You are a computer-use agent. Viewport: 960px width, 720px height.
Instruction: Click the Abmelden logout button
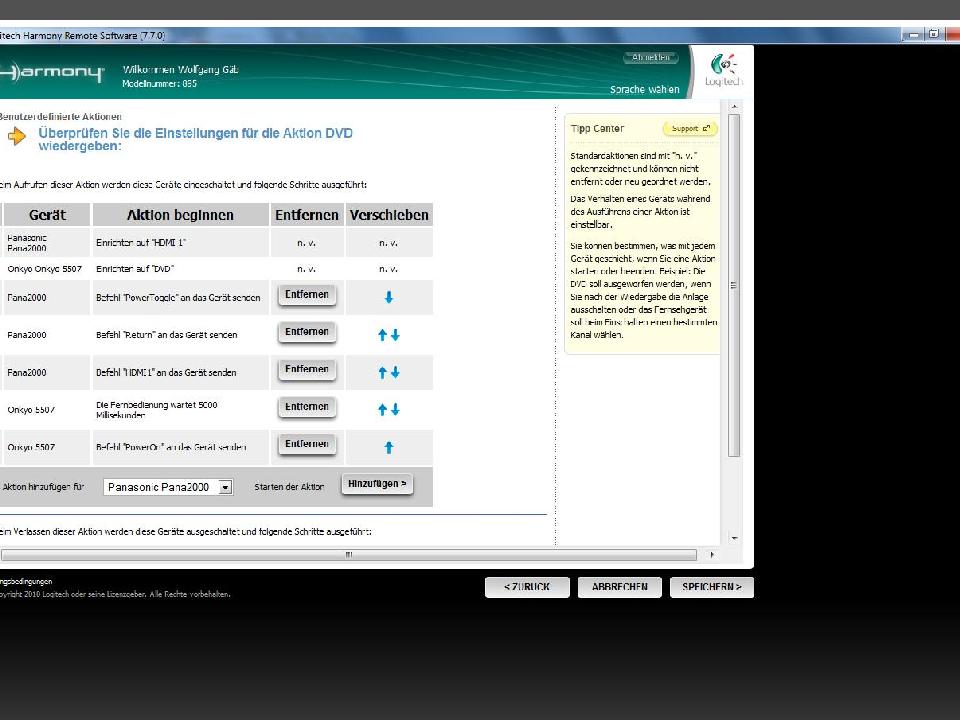[x=651, y=58]
